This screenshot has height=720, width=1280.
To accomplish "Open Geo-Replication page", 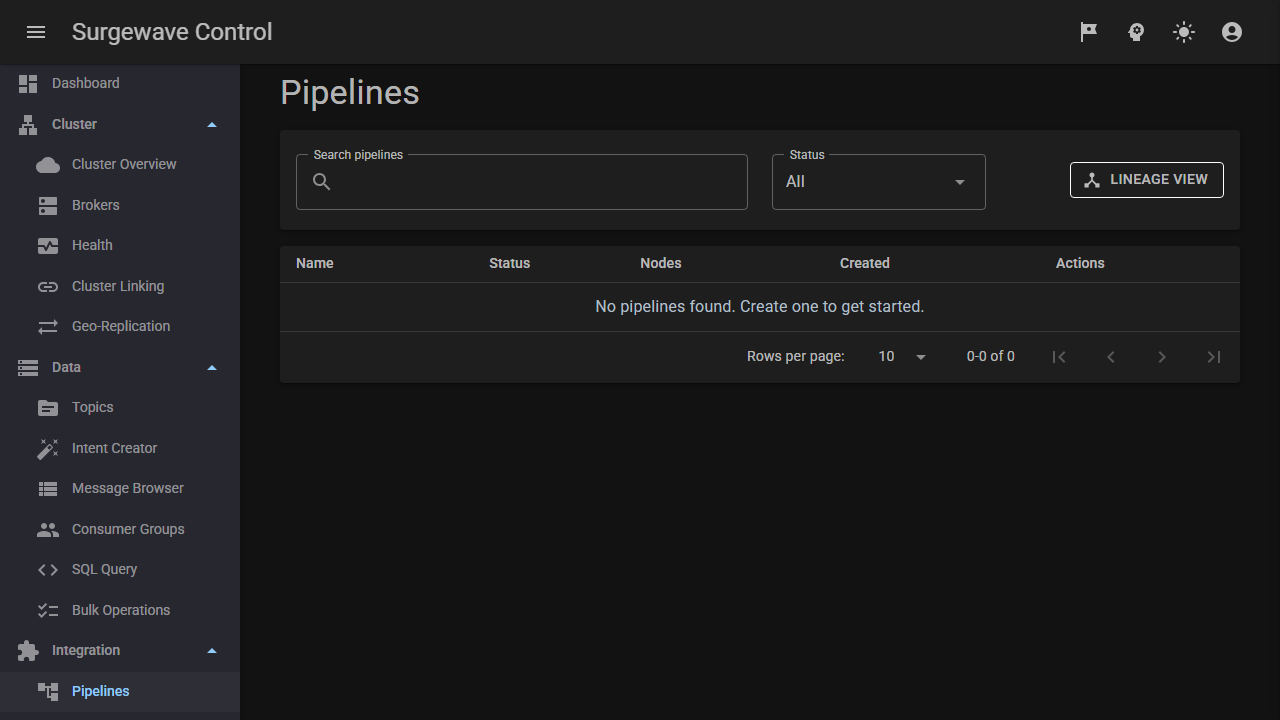I will pos(120,327).
